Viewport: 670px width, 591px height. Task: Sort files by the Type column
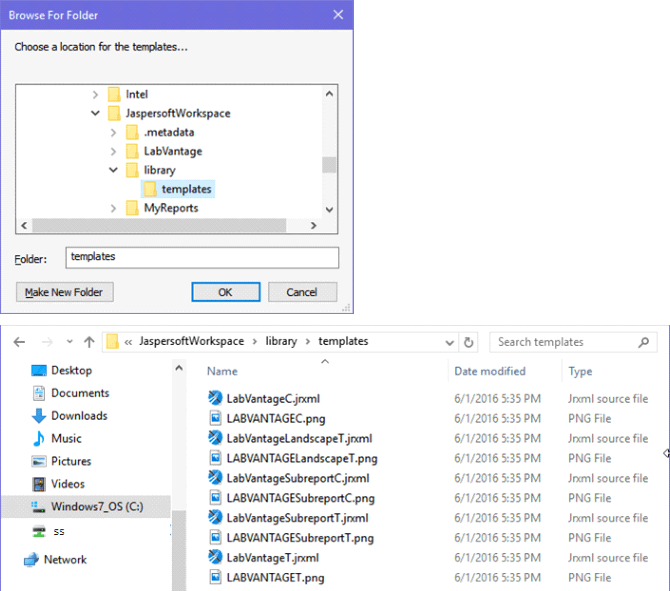(x=580, y=371)
